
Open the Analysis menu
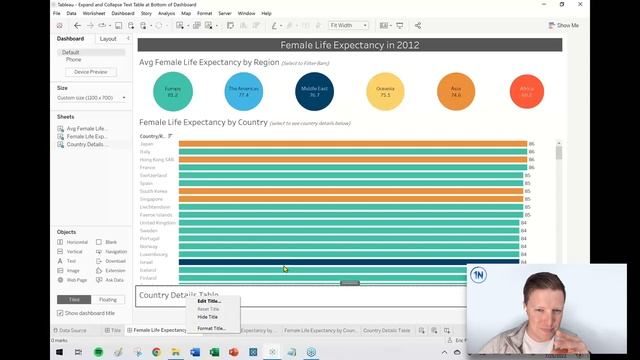point(167,13)
